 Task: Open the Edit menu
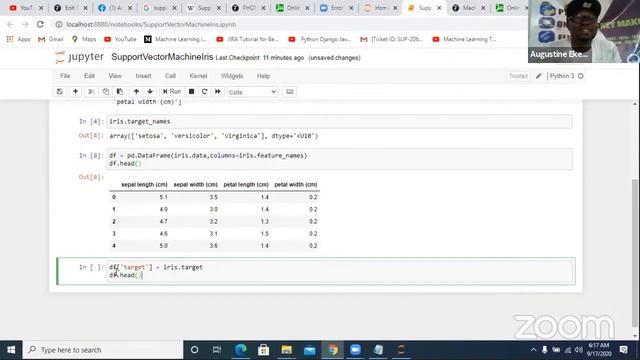click(x=89, y=76)
